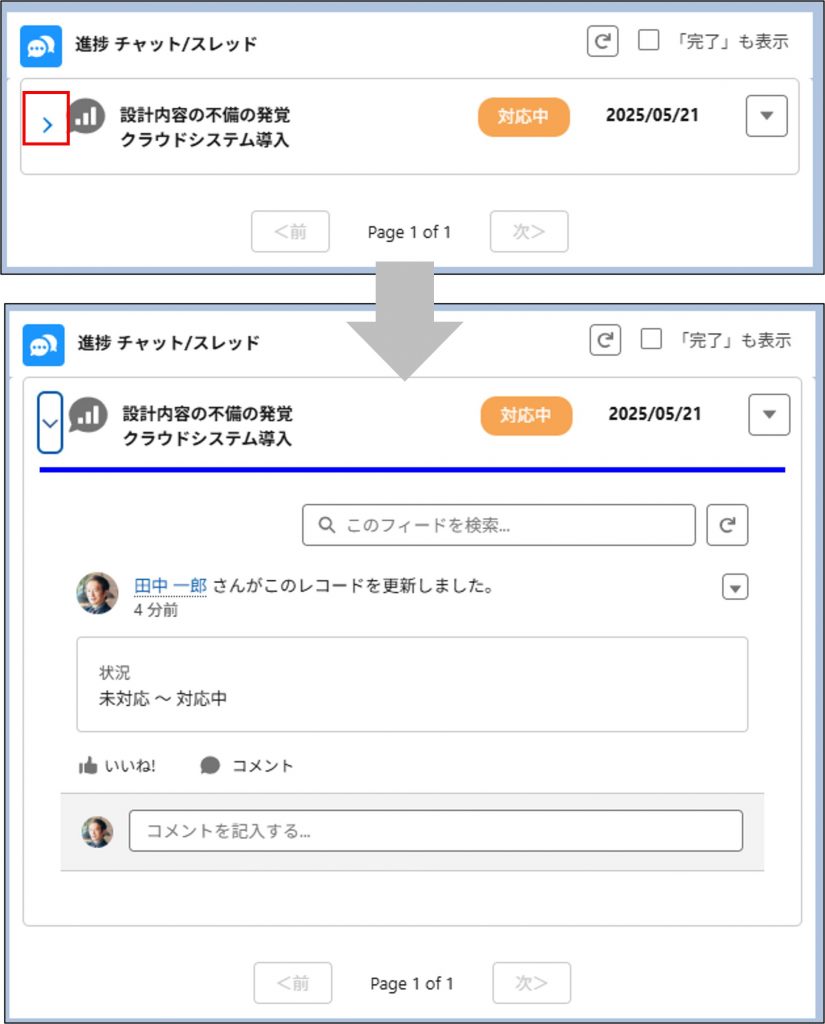825x1024 pixels.
Task: Like the record update post with いいね!
Action: click(117, 766)
